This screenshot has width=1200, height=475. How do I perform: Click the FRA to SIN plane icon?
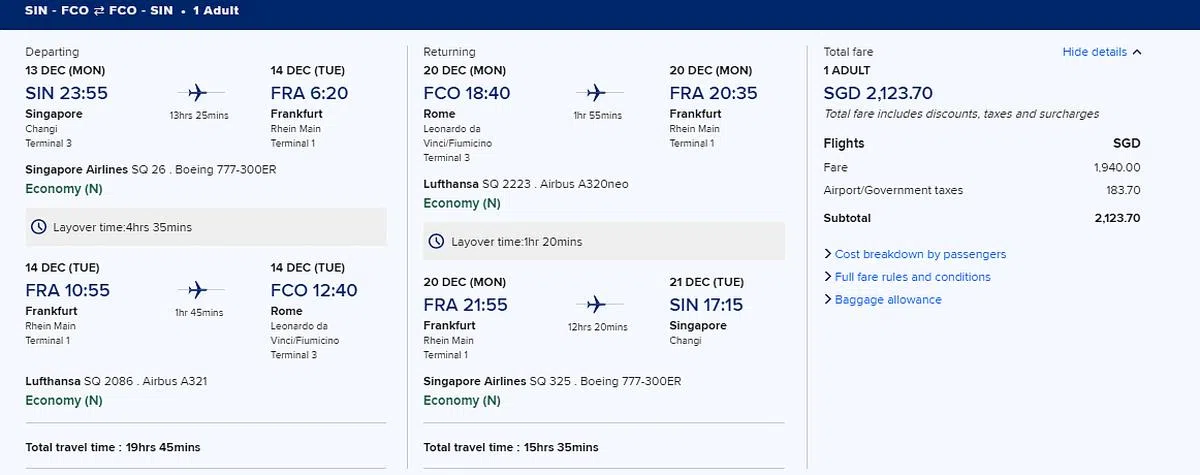pyautogui.click(x=597, y=304)
